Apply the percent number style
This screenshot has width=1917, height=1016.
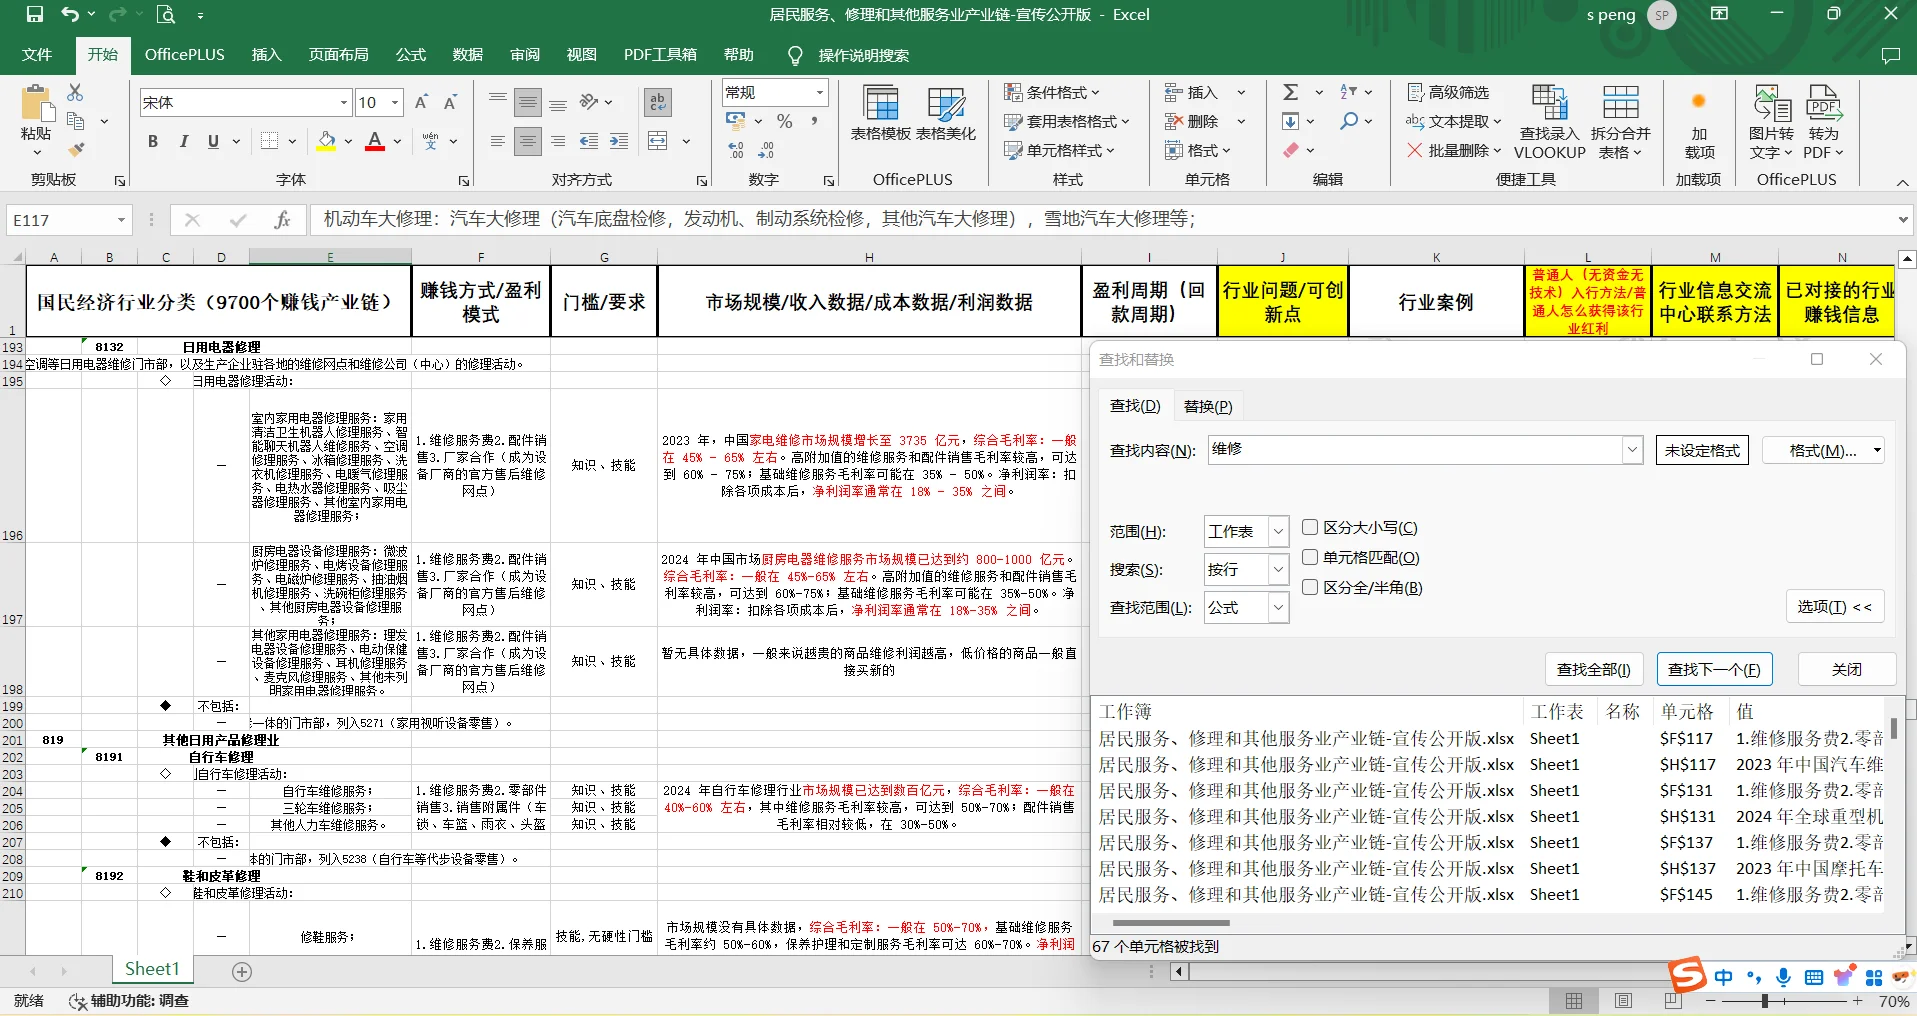pos(784,121)
